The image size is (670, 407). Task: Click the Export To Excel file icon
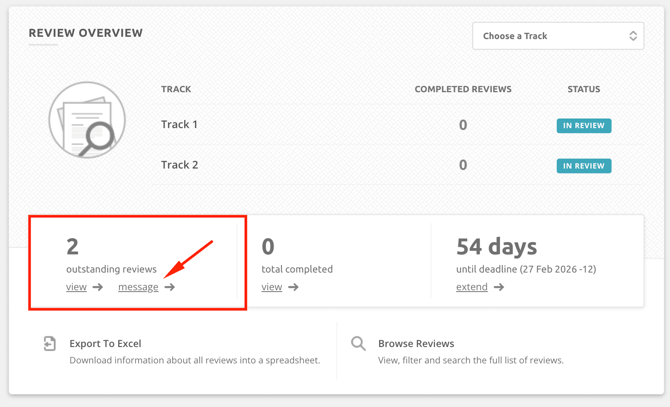pyautogui.click(x=50, y=344)
